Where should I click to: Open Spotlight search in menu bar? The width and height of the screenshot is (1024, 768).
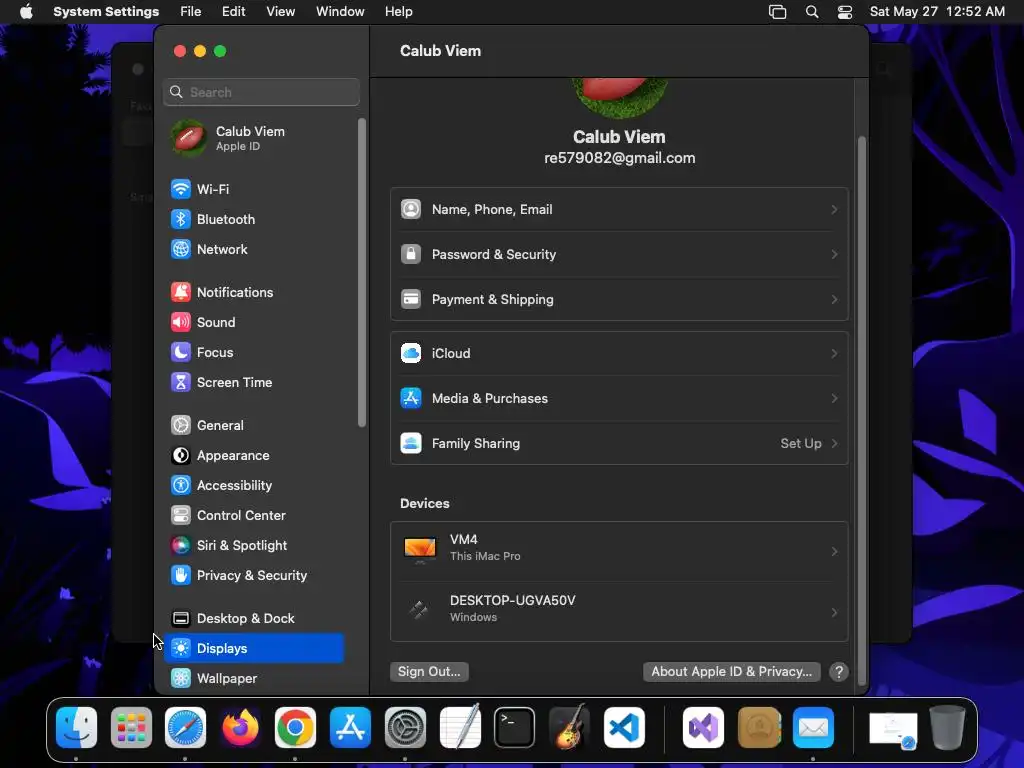(812, 12)
